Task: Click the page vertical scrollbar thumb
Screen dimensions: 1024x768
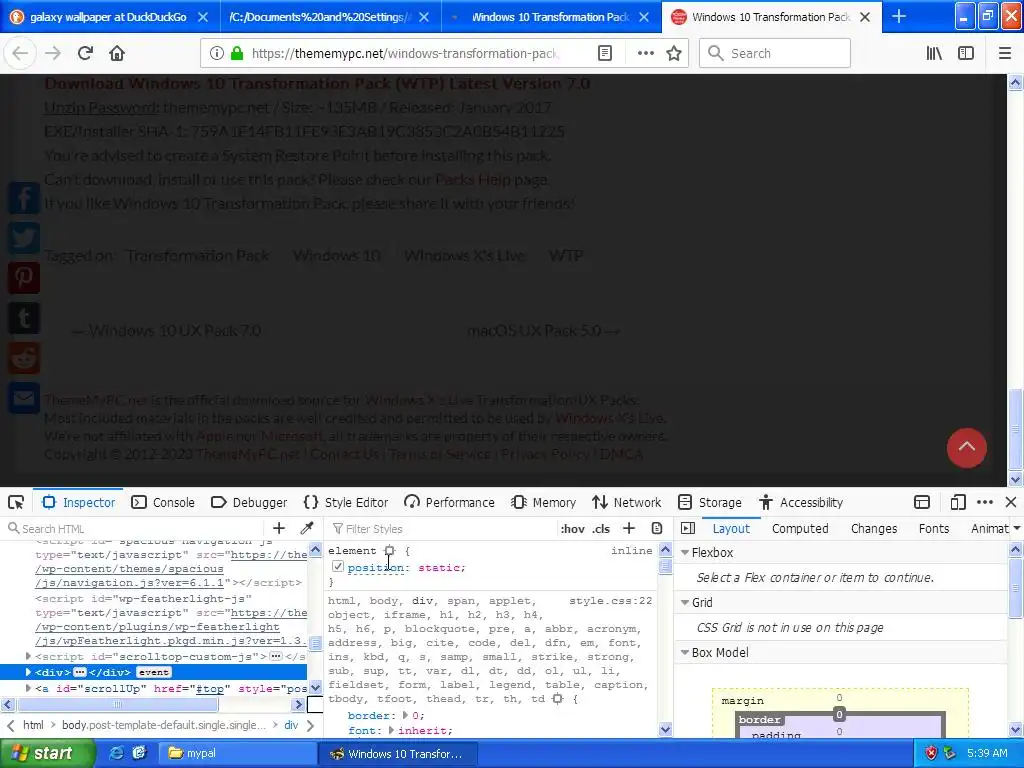Action: 1015,429
